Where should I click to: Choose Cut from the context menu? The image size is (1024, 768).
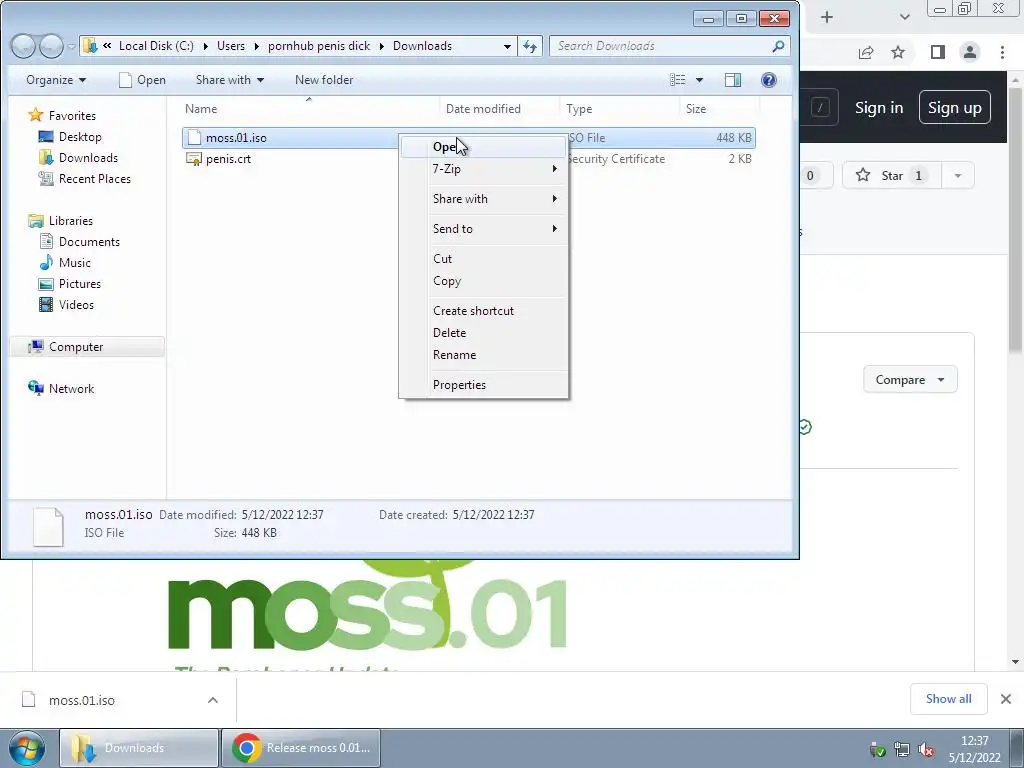tap(483, 259)
